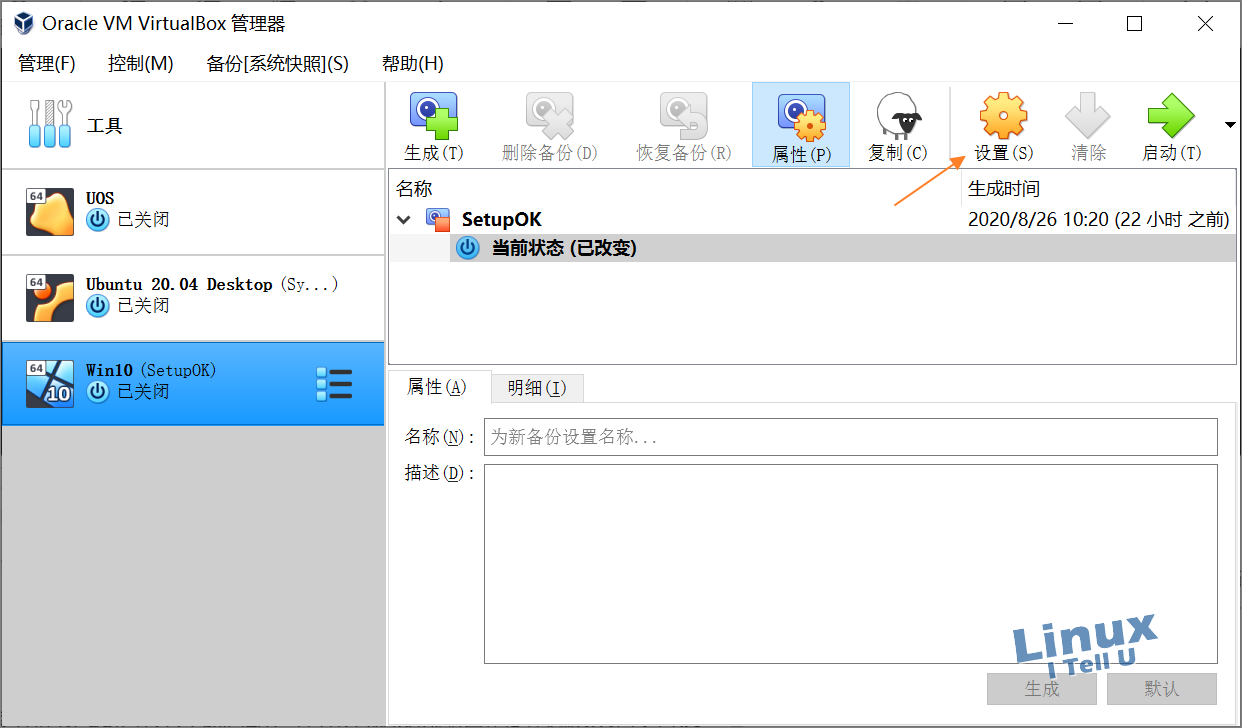Select the Ubuntu 20.04 Desktop virtual machine
Image resolution: width=1242 pixels, height=728 pixels.
pos(193,298)
